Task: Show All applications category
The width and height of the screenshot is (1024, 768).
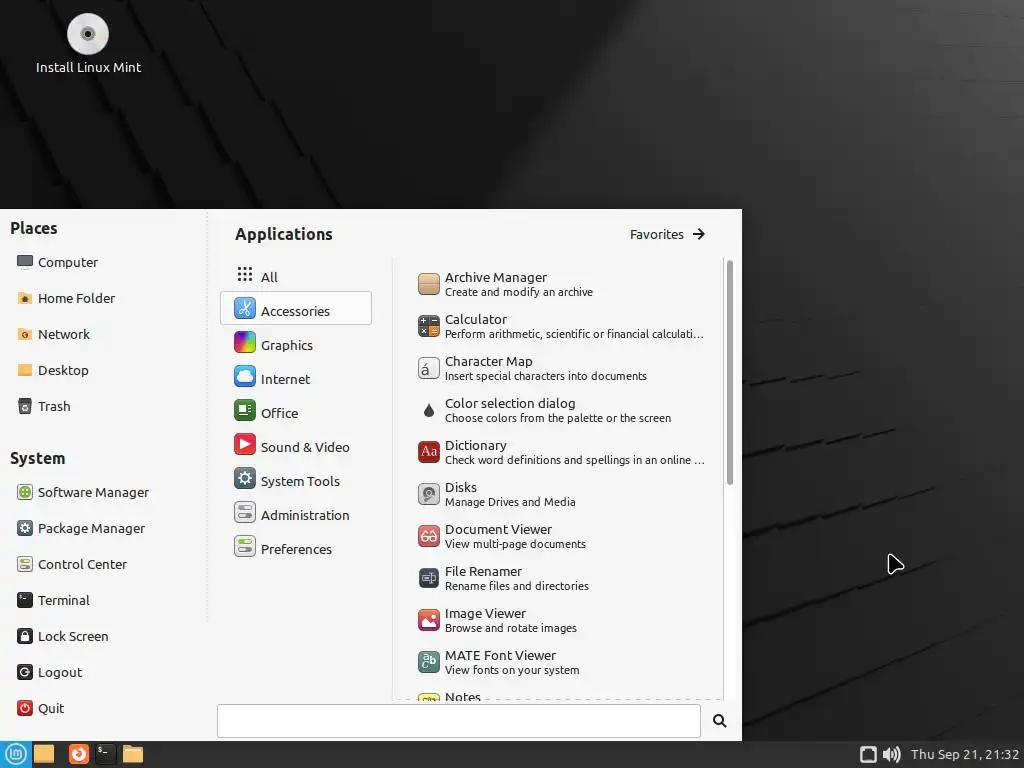Action: point(296,275)
